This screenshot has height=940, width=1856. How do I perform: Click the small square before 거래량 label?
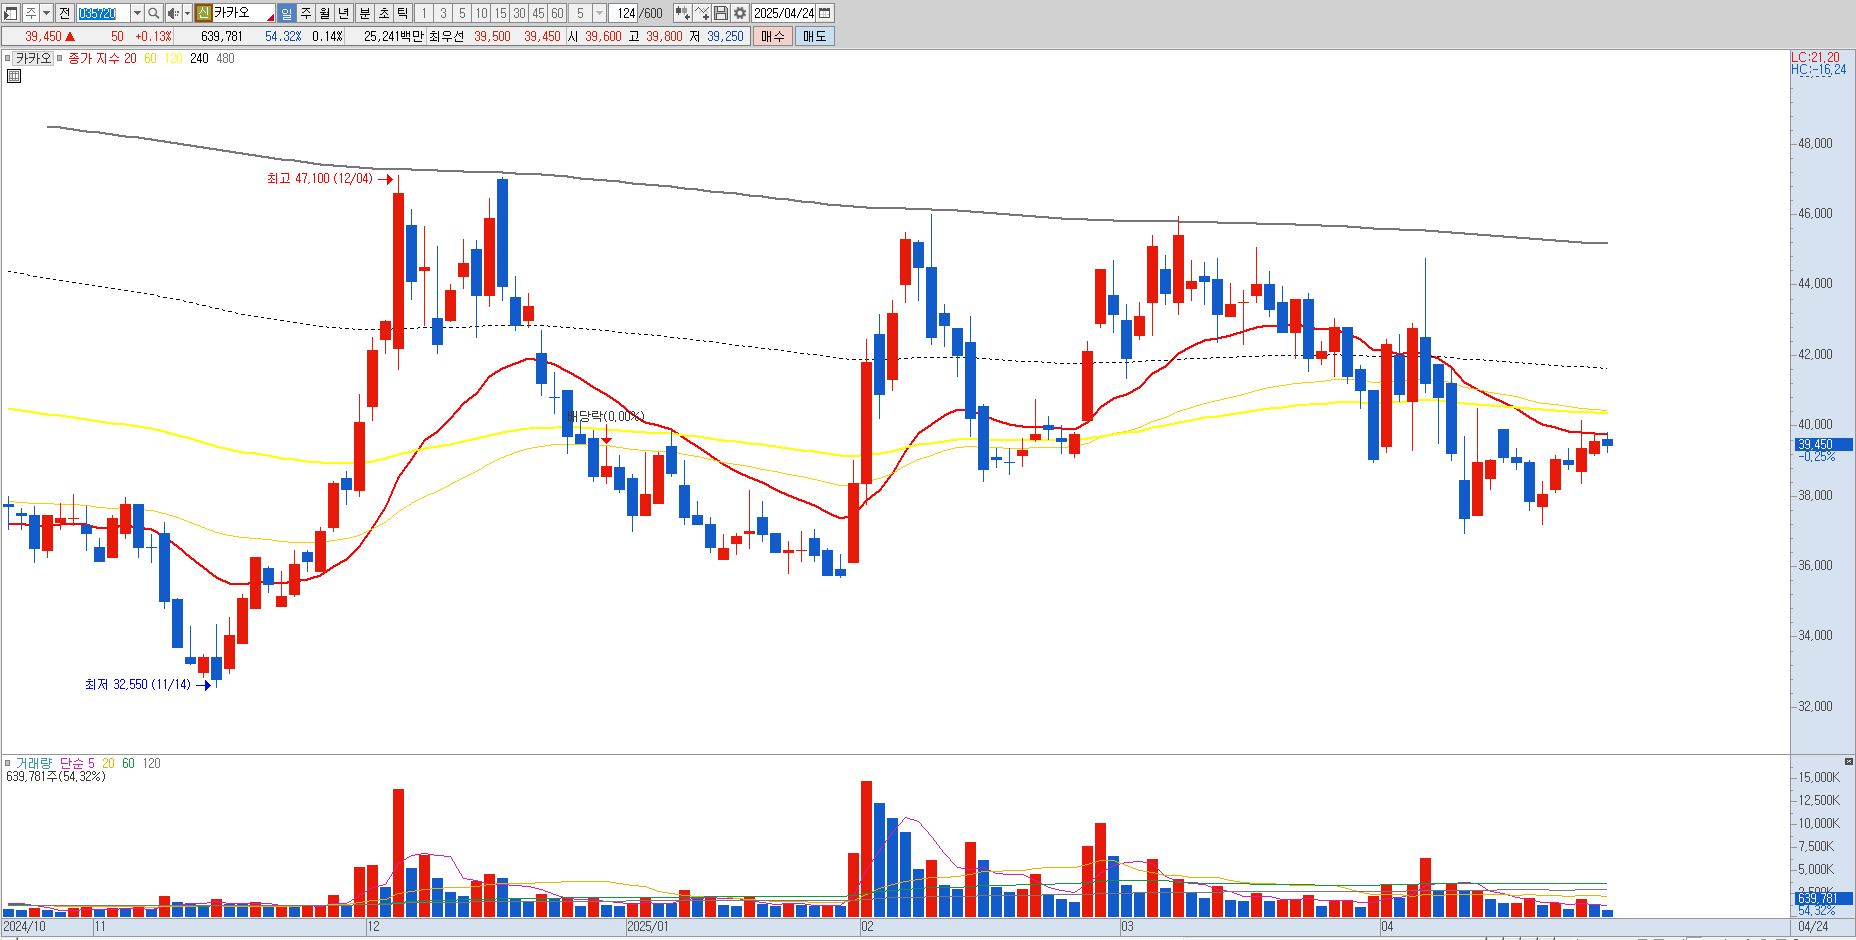[x=7, y=763]
